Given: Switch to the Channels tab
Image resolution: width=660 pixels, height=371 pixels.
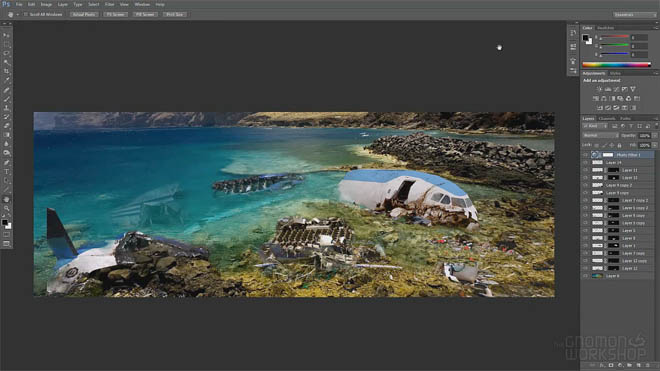Looking at the screenshot, I should [607, 119].
